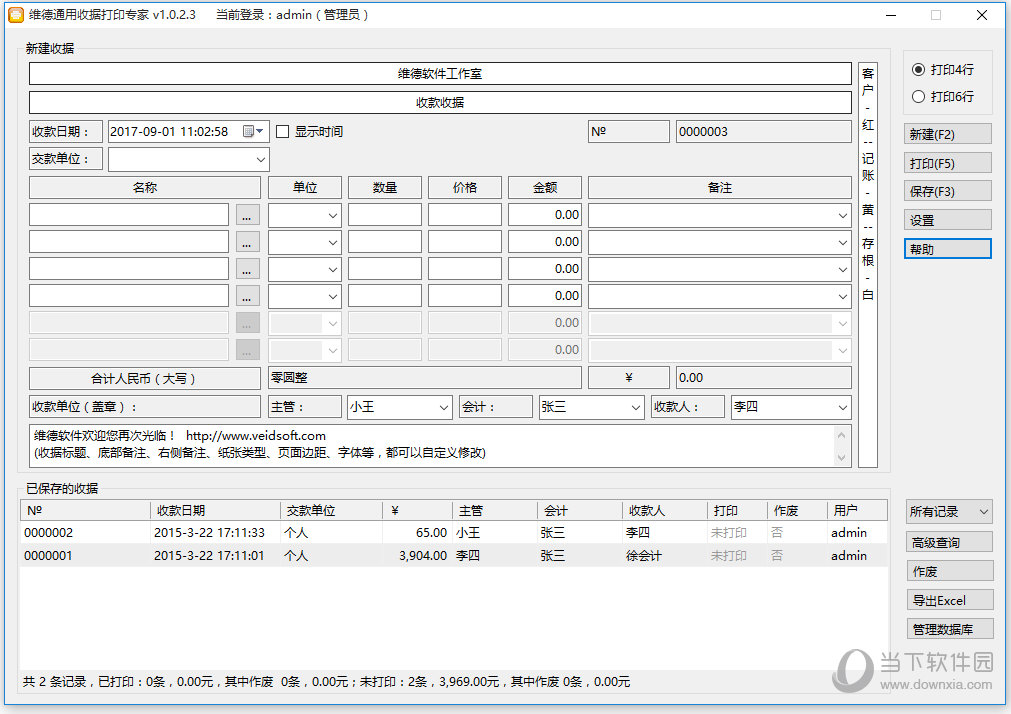Click the 打印(F5) button

click(x=948, y=163)
